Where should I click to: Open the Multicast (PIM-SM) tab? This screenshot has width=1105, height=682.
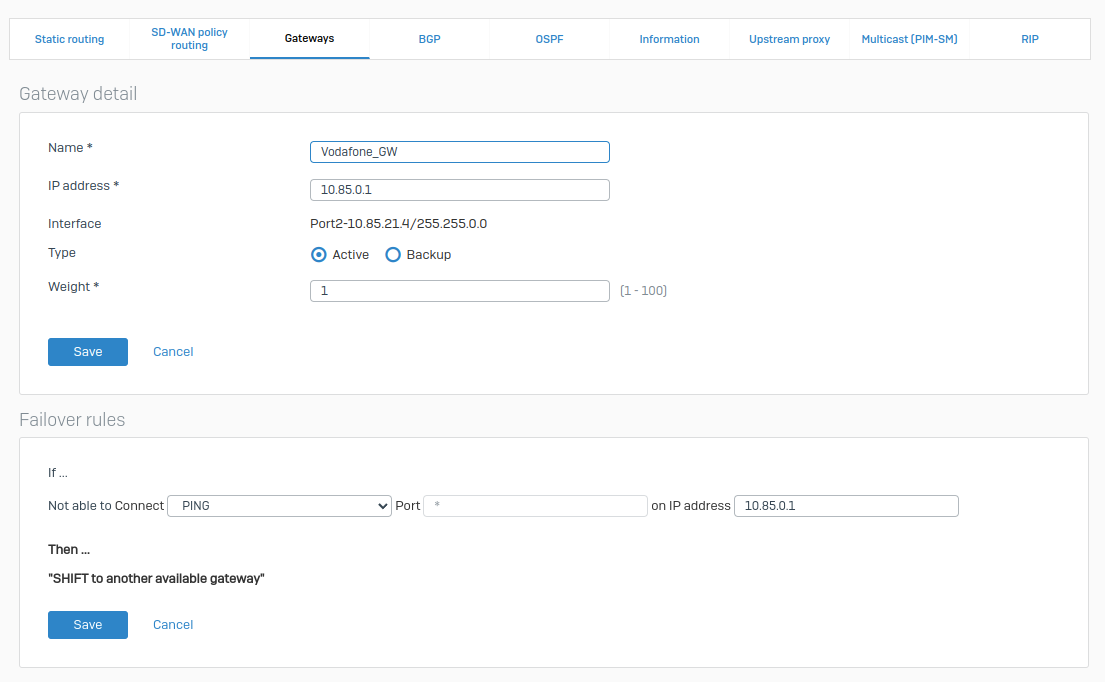(x=909, y=39)
